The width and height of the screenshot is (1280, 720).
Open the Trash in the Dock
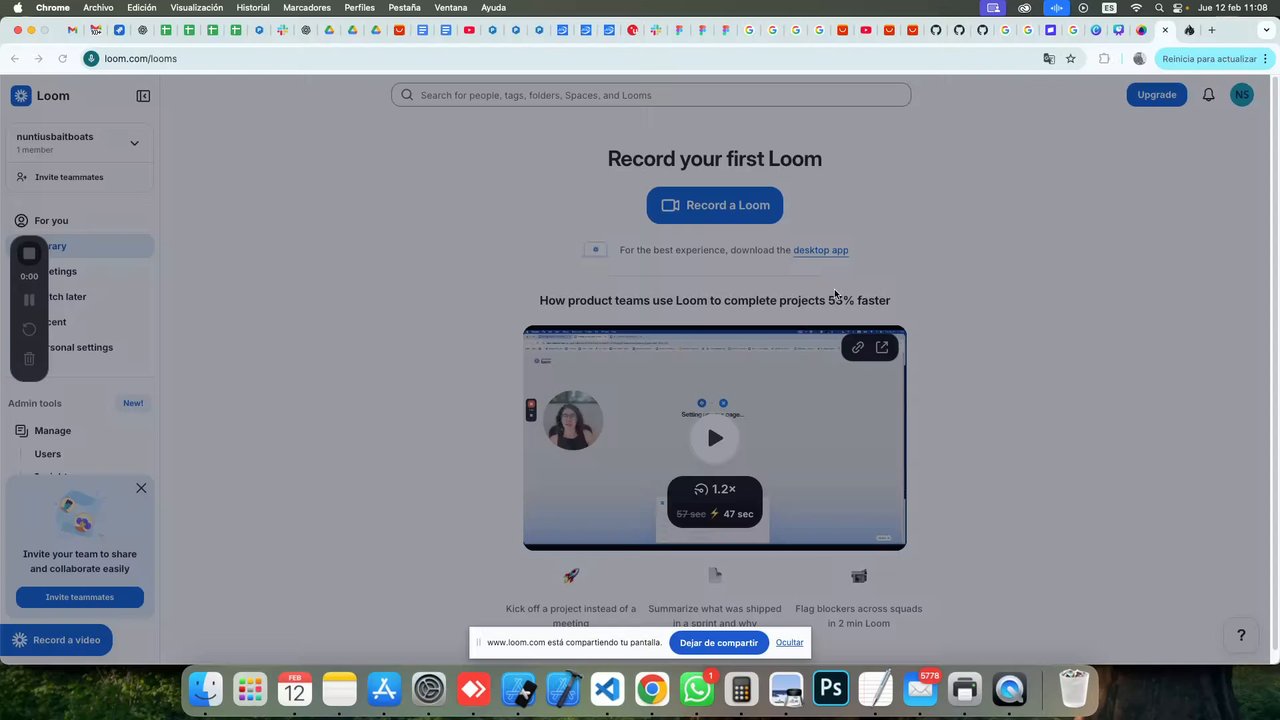tap(1074, 689)
